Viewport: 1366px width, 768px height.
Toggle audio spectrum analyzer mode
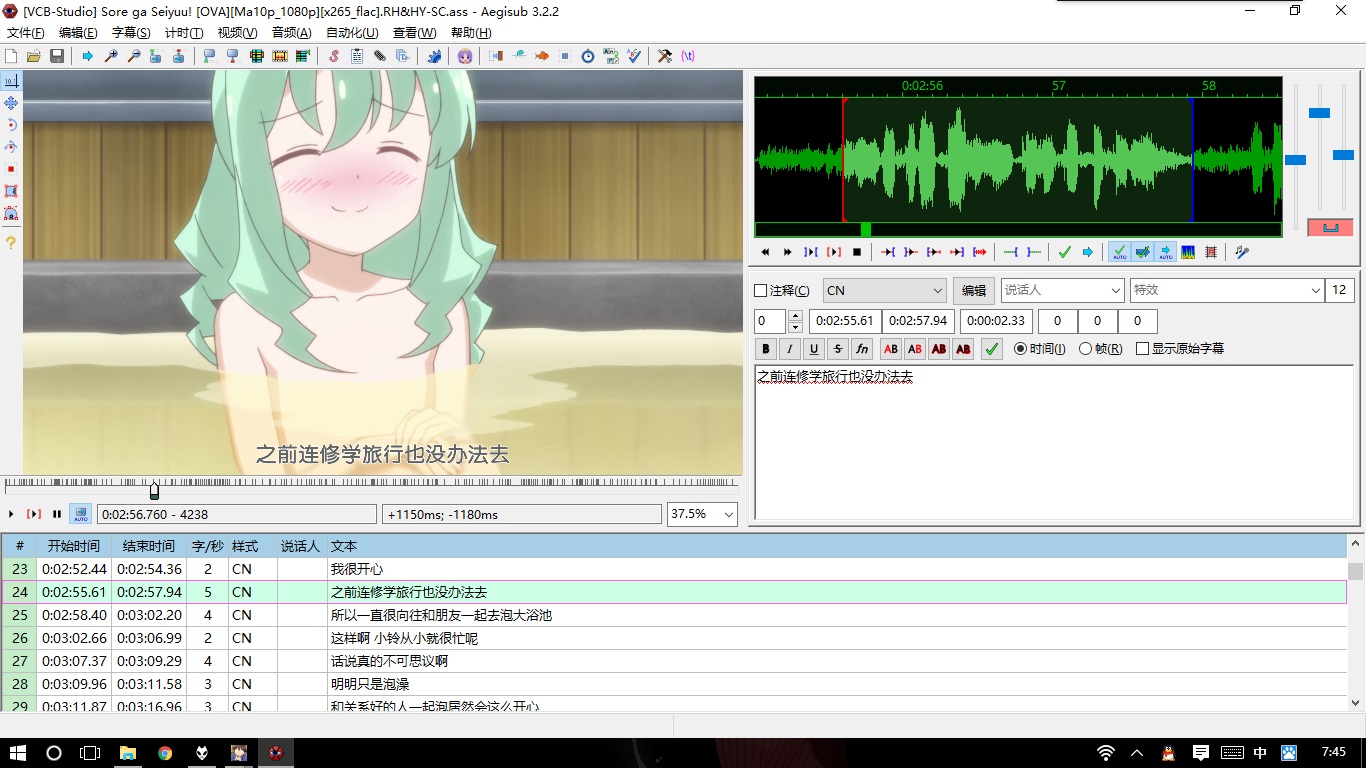click(x=1187, y=252)
